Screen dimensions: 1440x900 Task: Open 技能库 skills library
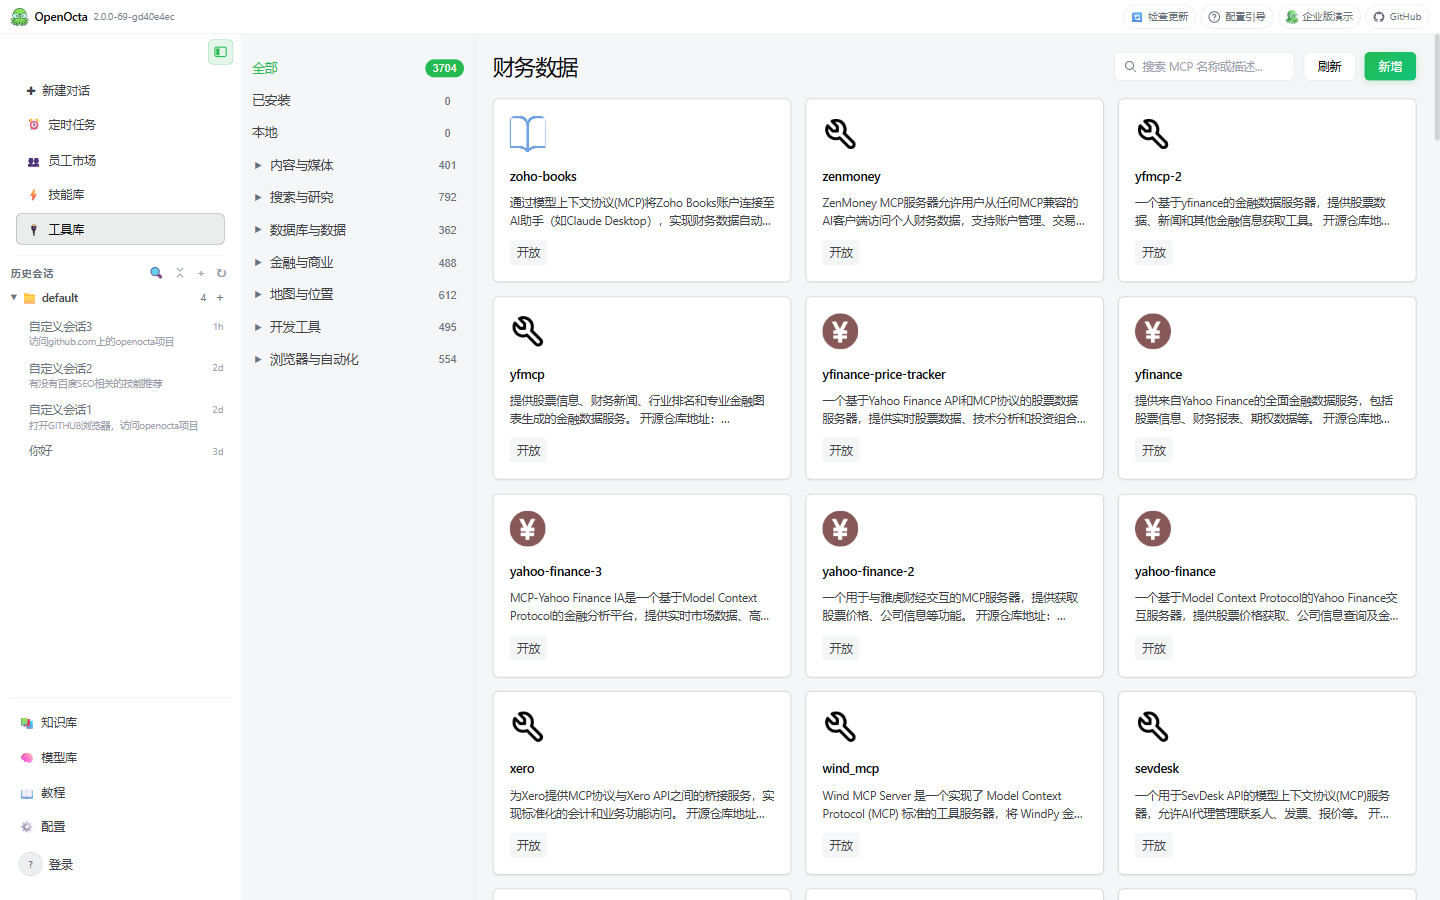(120, 195)
